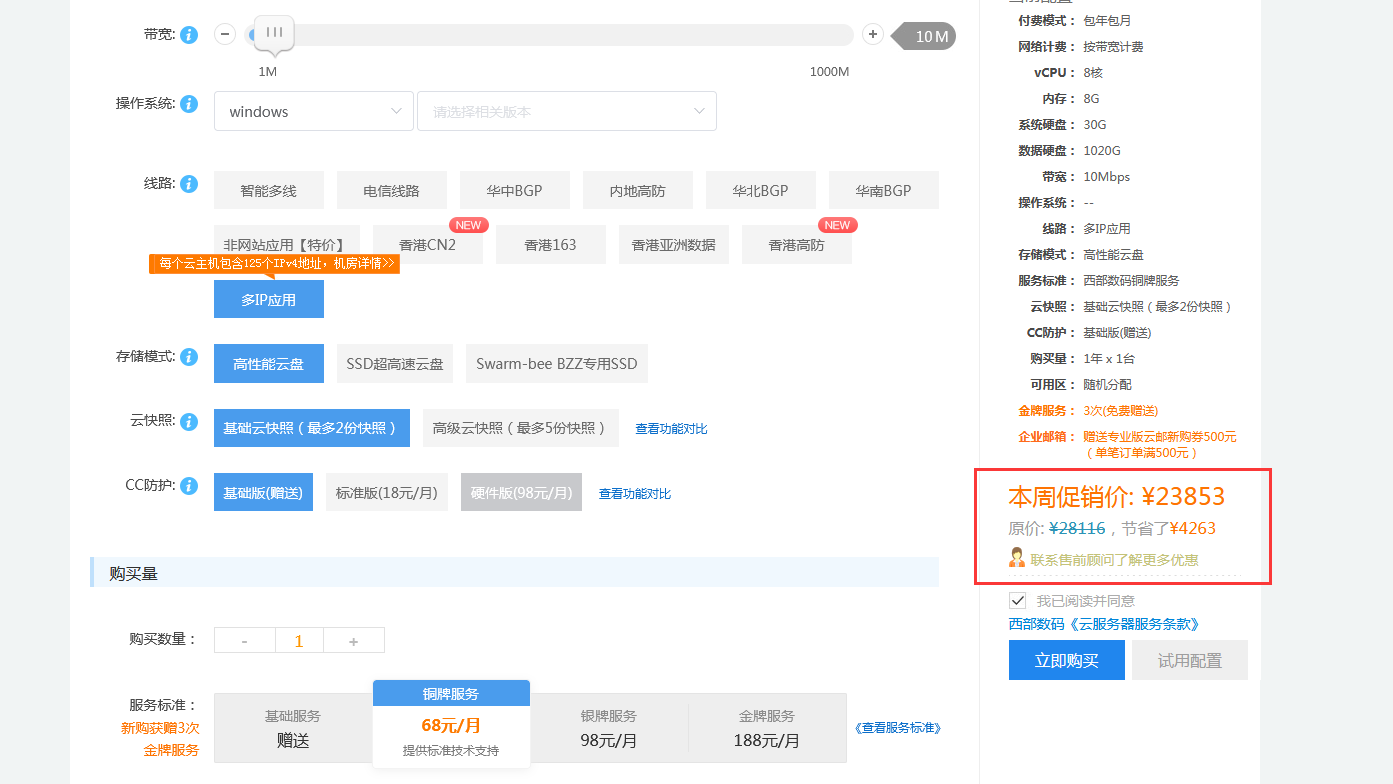The image size is (1393, 784).
Task: Click the info icon beside 存储模式
Action: (189, 357)
